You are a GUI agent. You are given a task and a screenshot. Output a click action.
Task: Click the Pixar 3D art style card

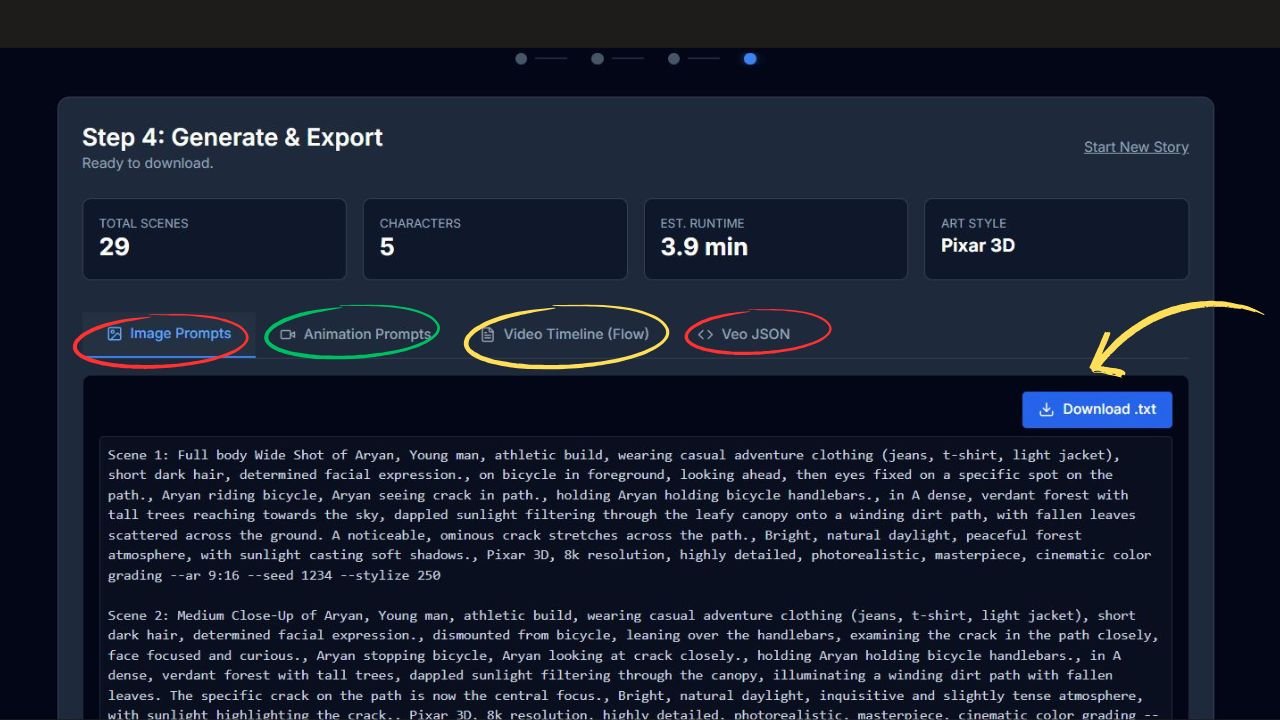click(x=1057, y=238)
